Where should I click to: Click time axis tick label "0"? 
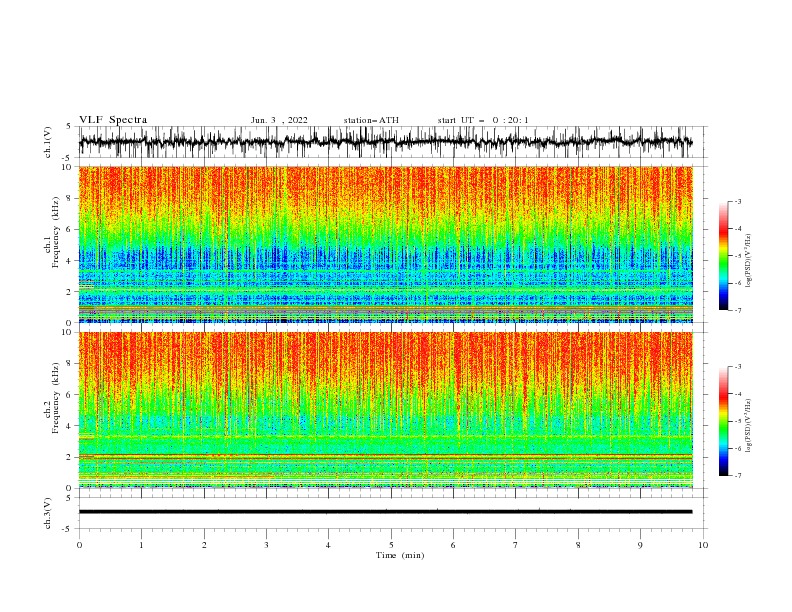[x=79, y=545]
